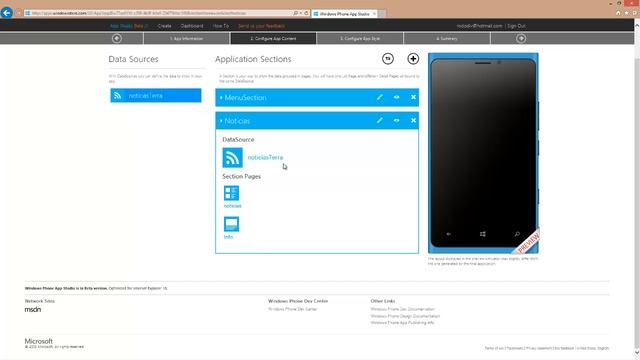Collapse the Noticias section triangle
640x360 pixels.
click(221, 121)
